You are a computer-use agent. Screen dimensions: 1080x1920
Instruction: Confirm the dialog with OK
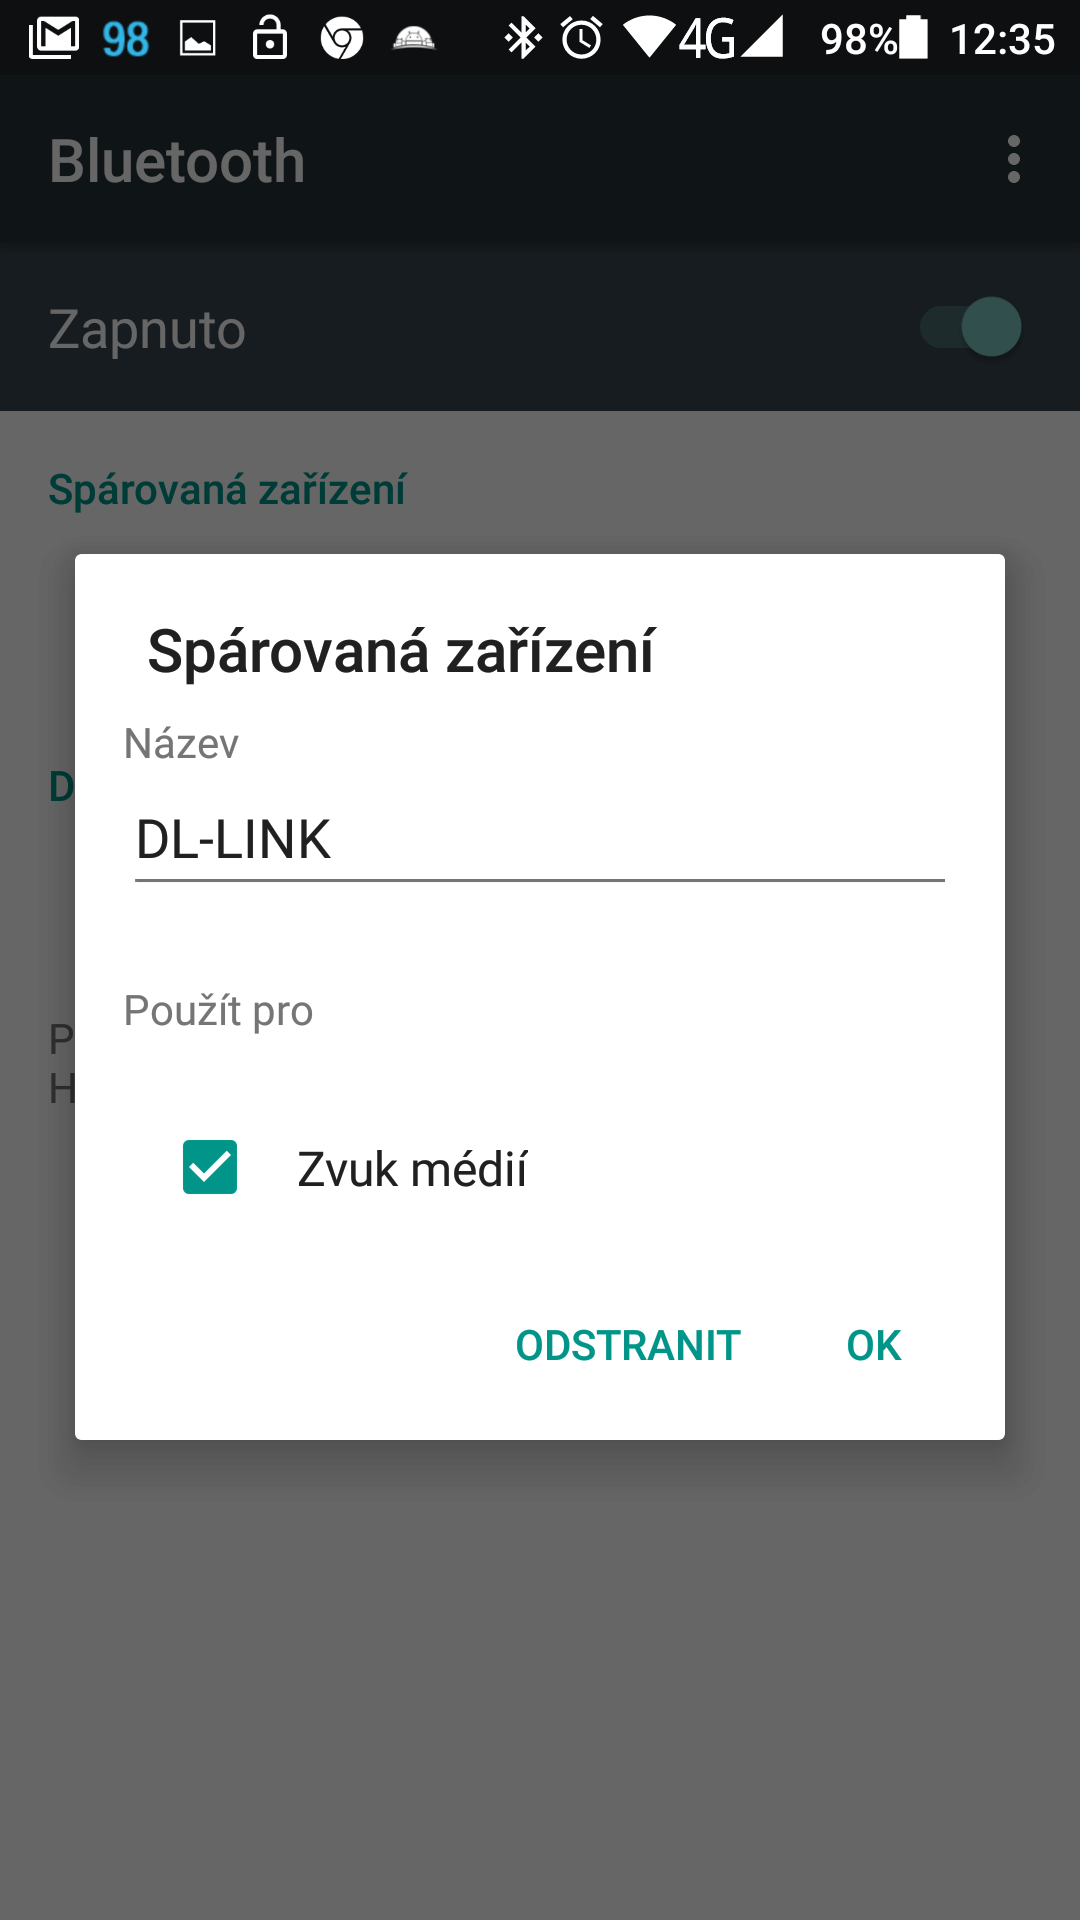pyautogui.click(x=874, y=1345)
